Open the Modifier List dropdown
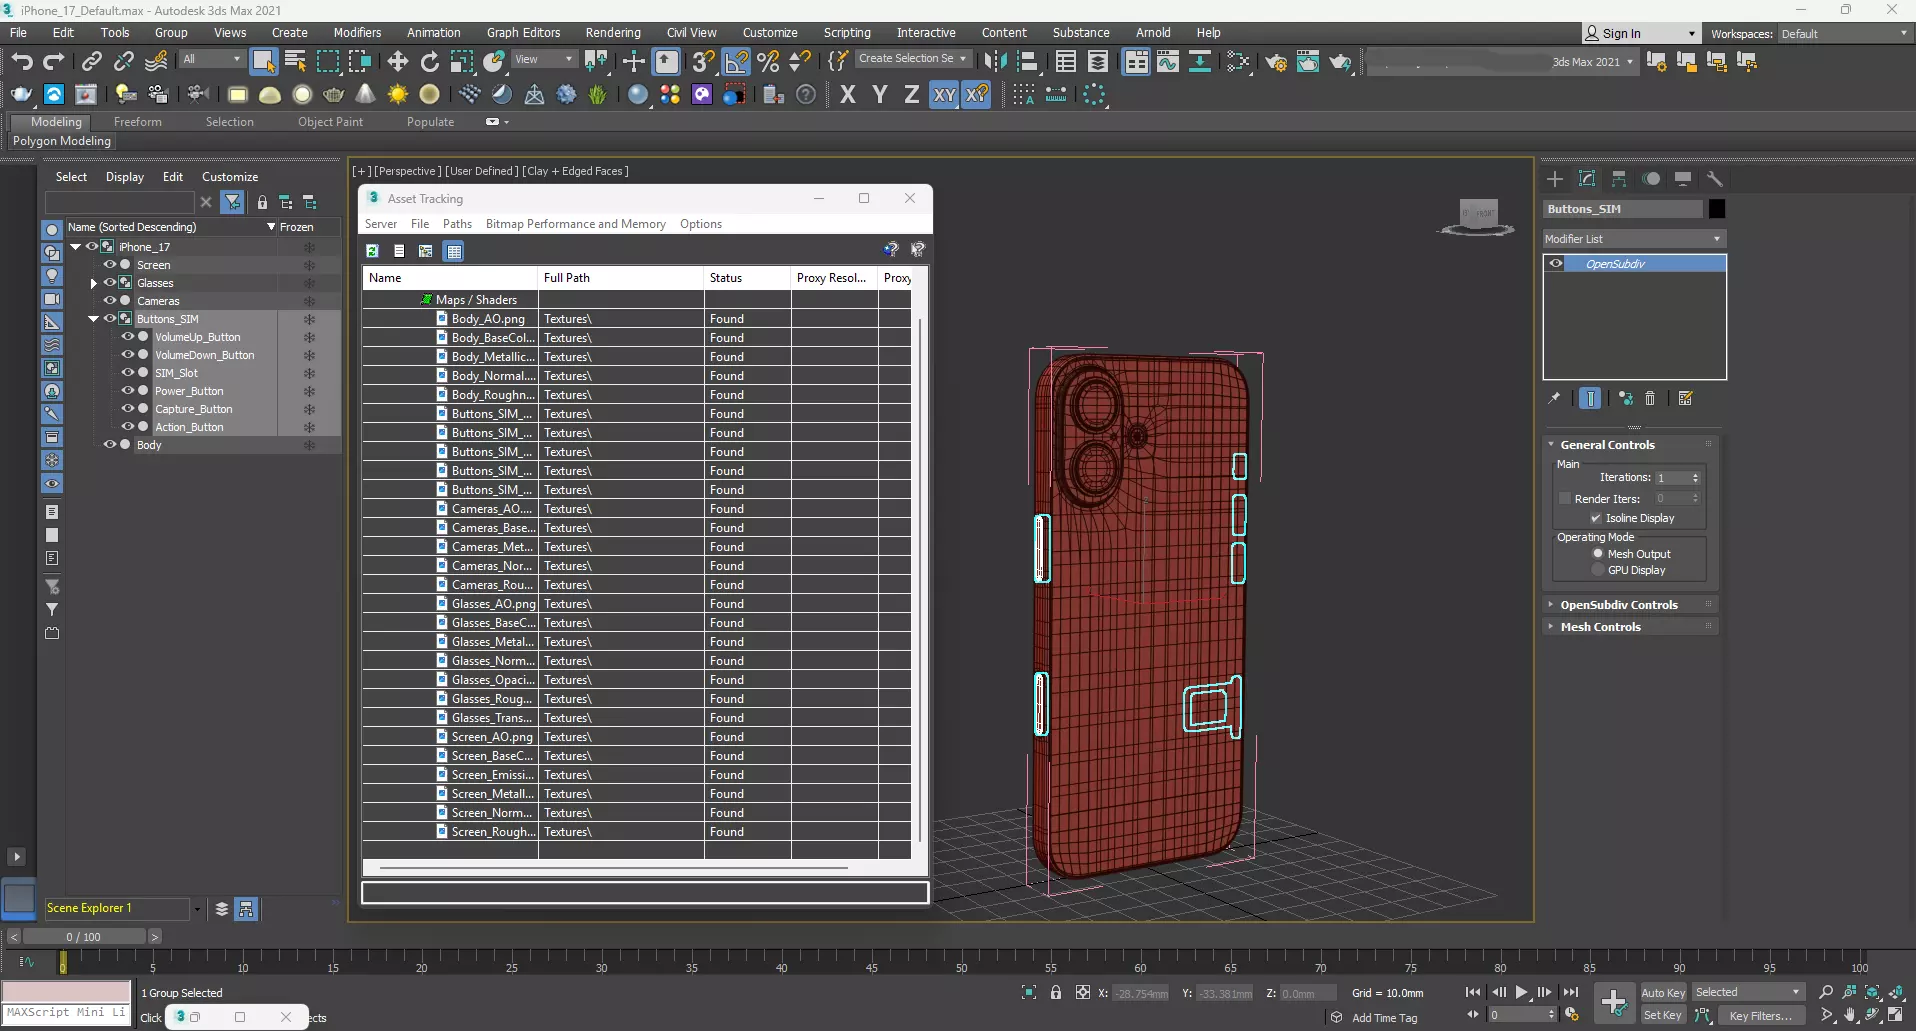The image size is (1916, 1031). pos(1633,239)
